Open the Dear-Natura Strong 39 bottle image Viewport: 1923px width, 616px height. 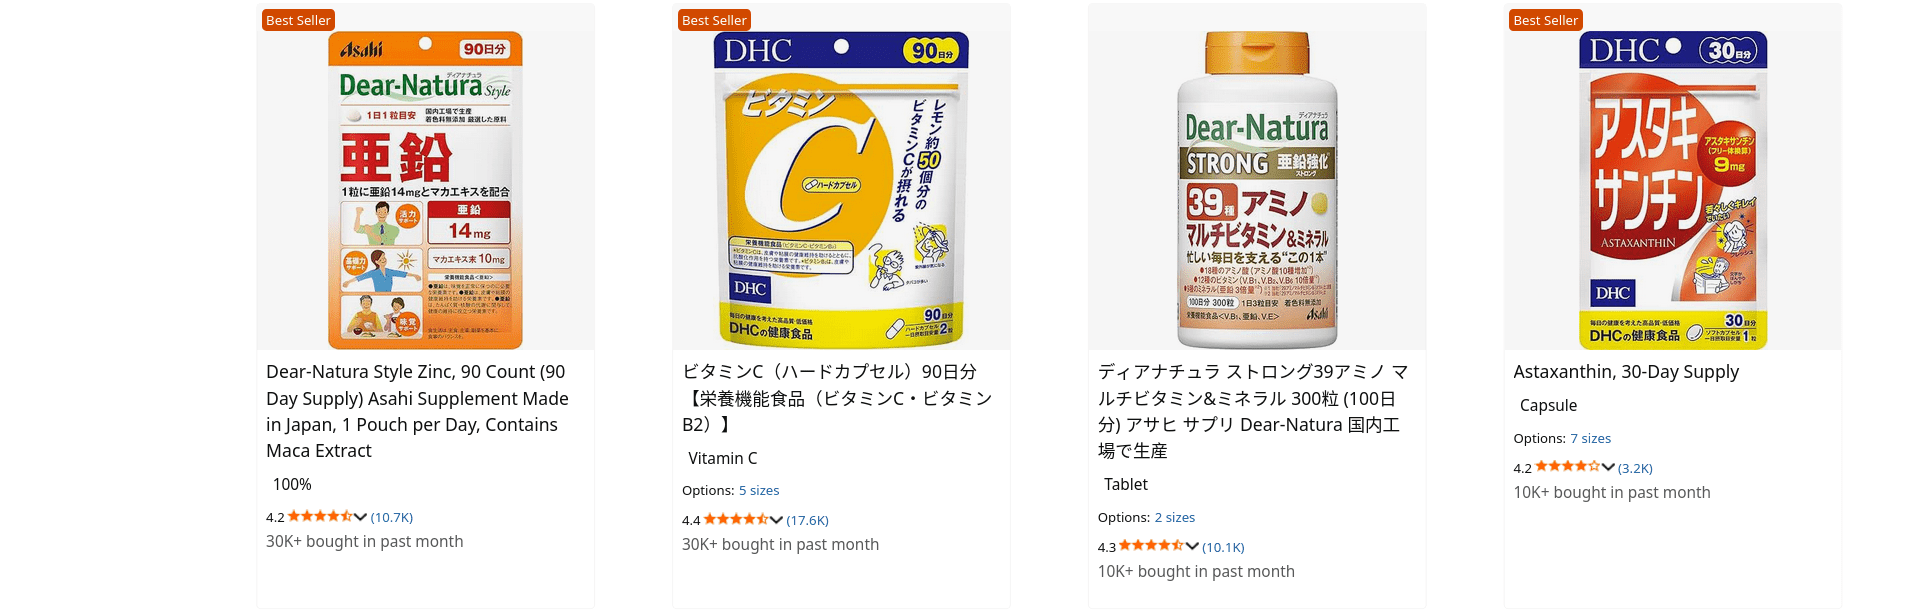click(x=1257, y=190)
